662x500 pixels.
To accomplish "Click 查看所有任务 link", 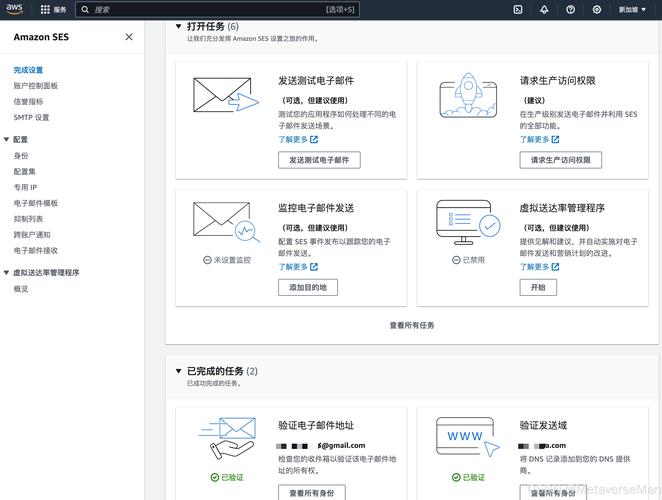I will click(412, 325).
